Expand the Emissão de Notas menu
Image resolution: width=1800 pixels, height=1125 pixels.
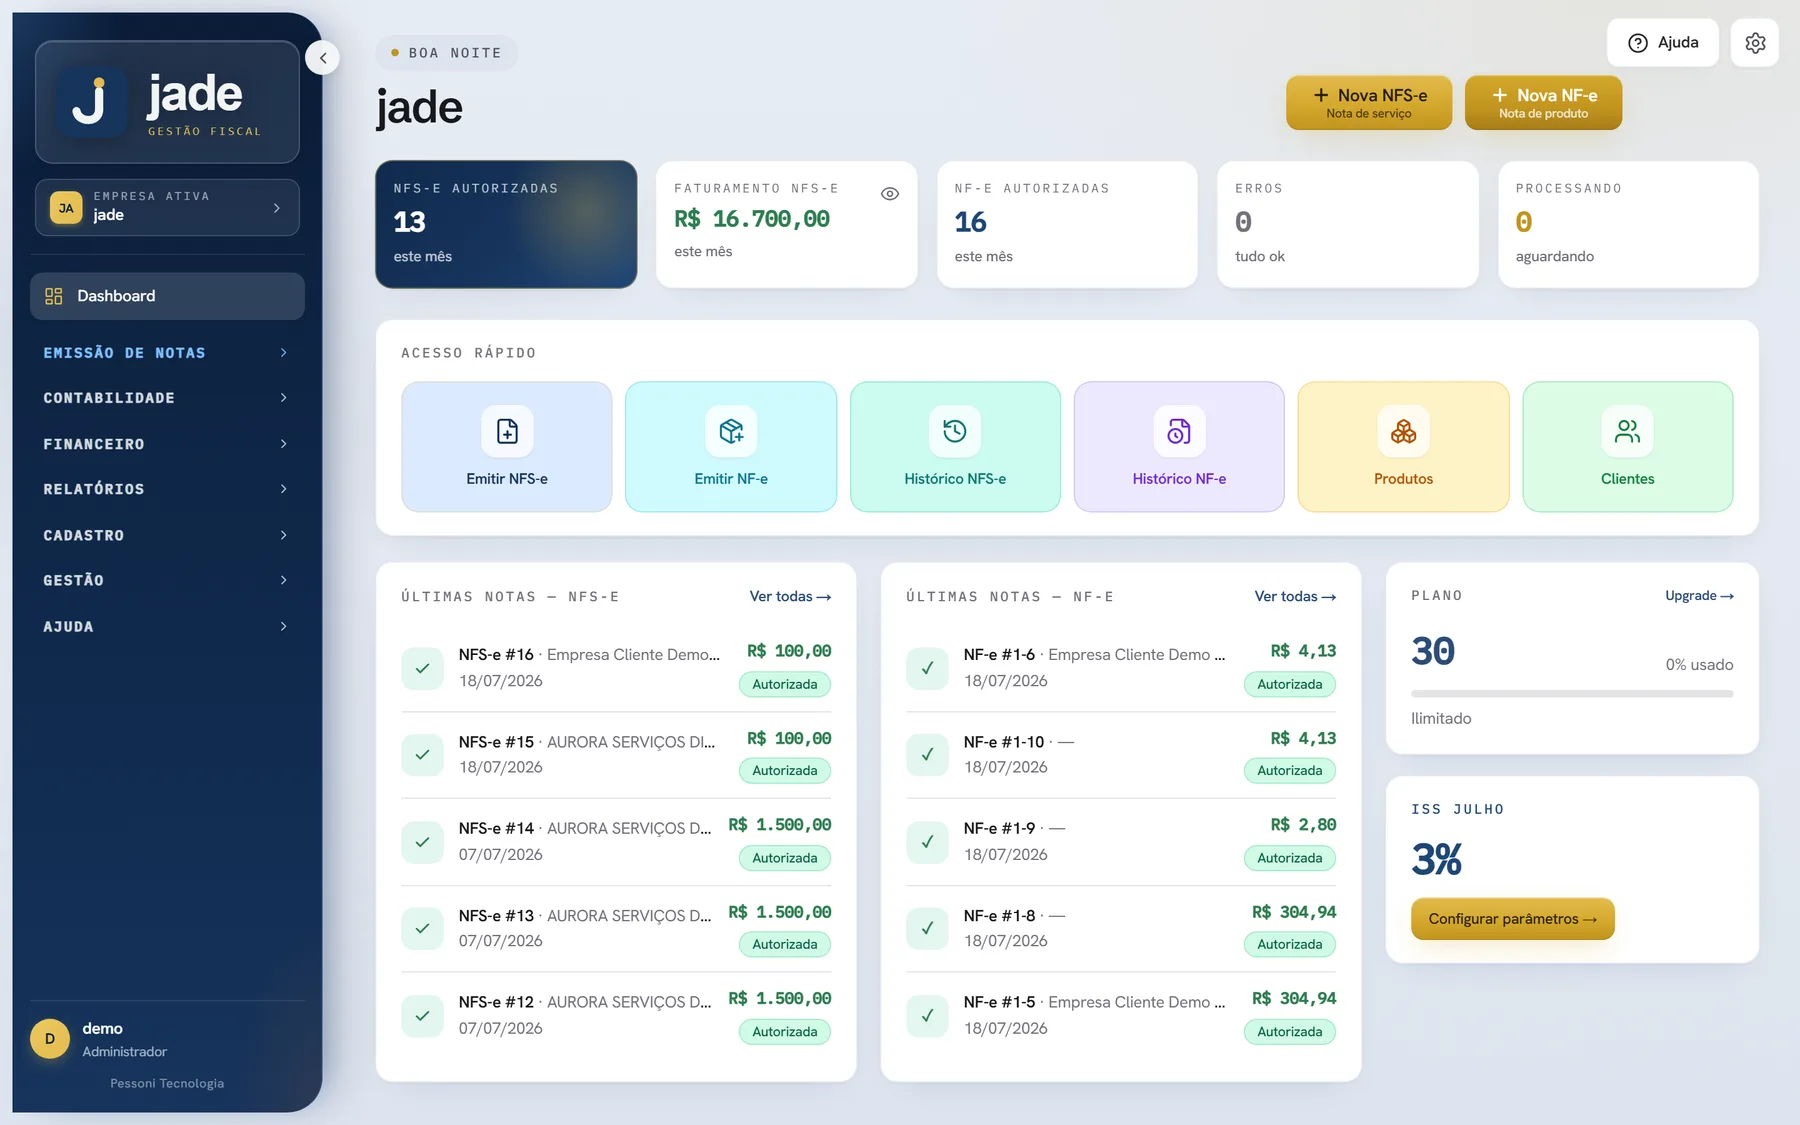coord(167,353)
